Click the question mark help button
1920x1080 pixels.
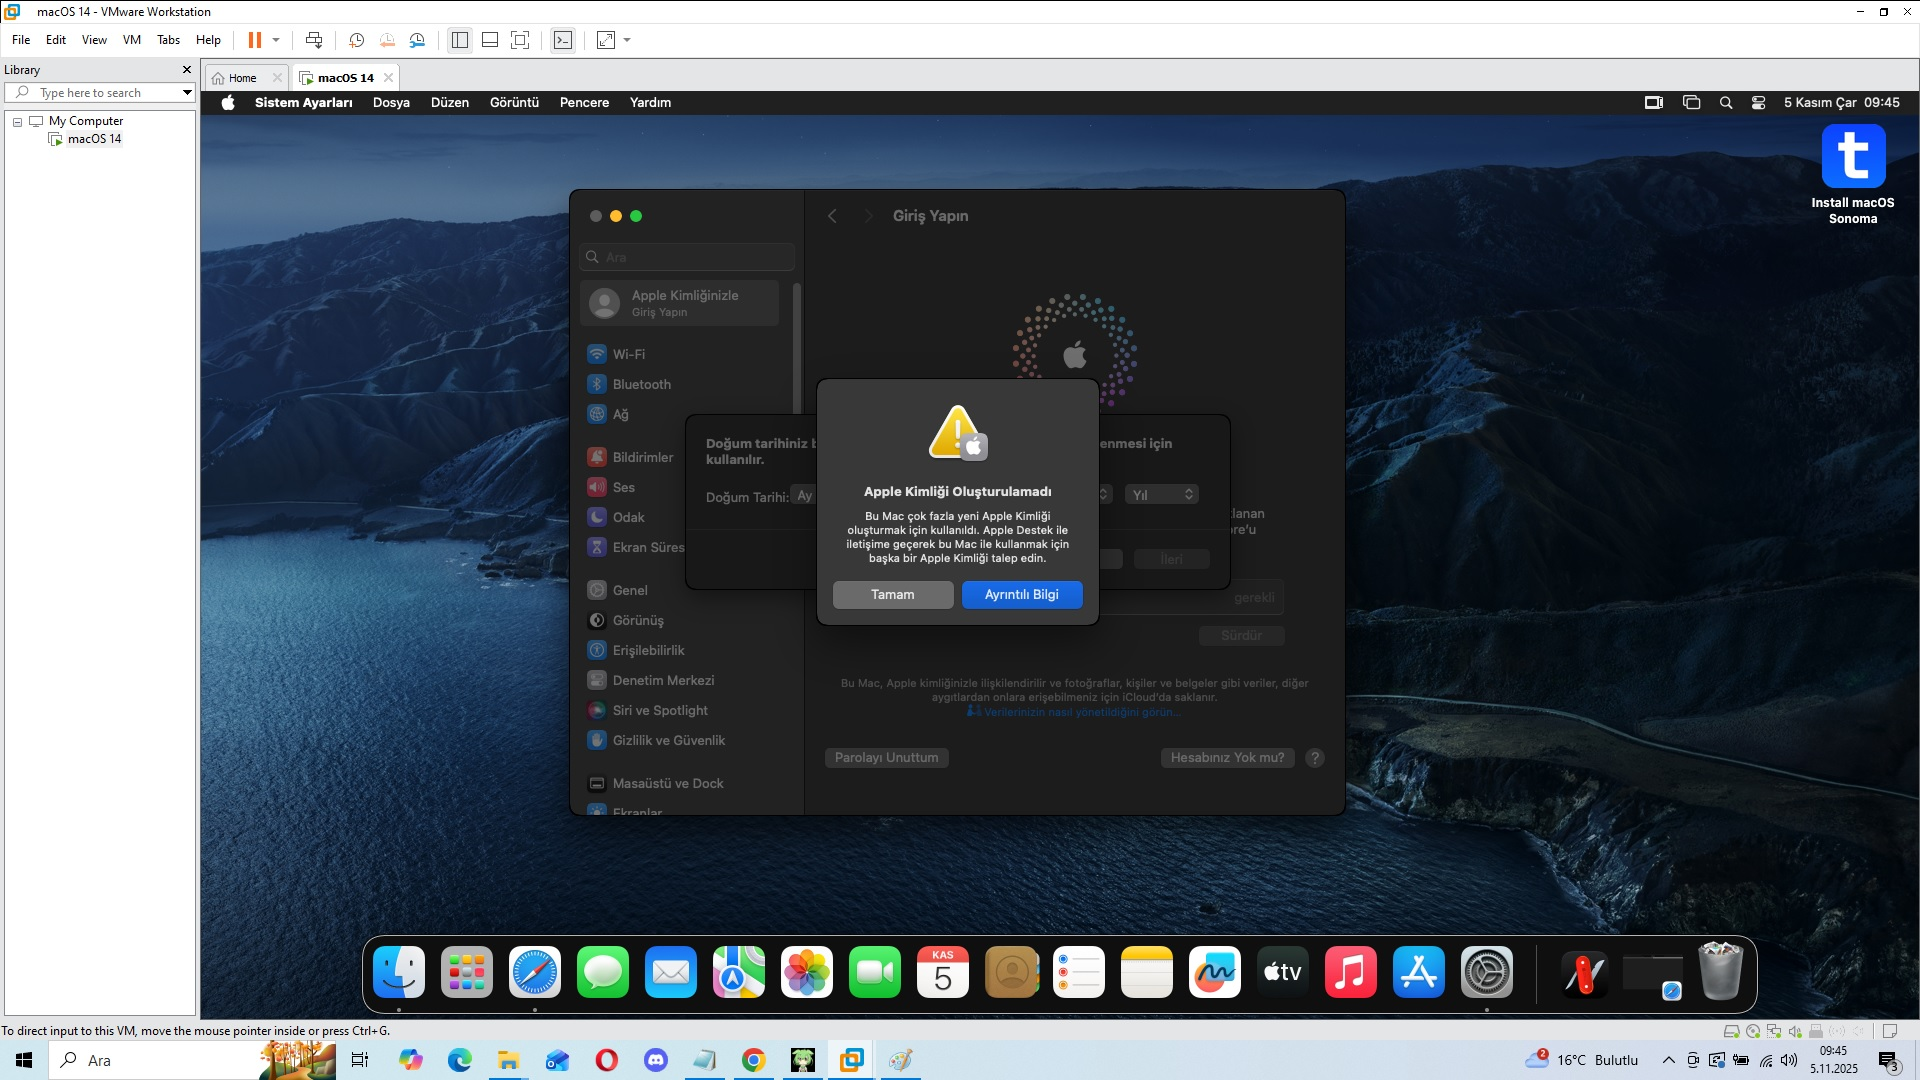click(x=1315, y=758)
